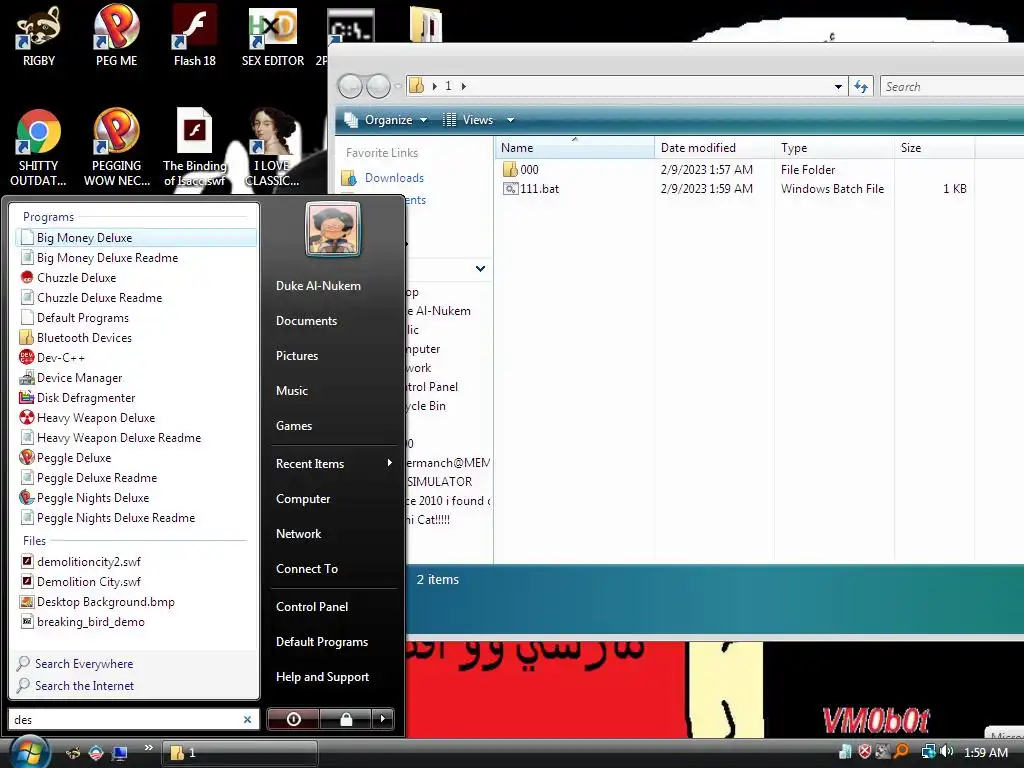
Task: Select Big Money Deluxe Readme result
Action: click(x=136, y=258)
